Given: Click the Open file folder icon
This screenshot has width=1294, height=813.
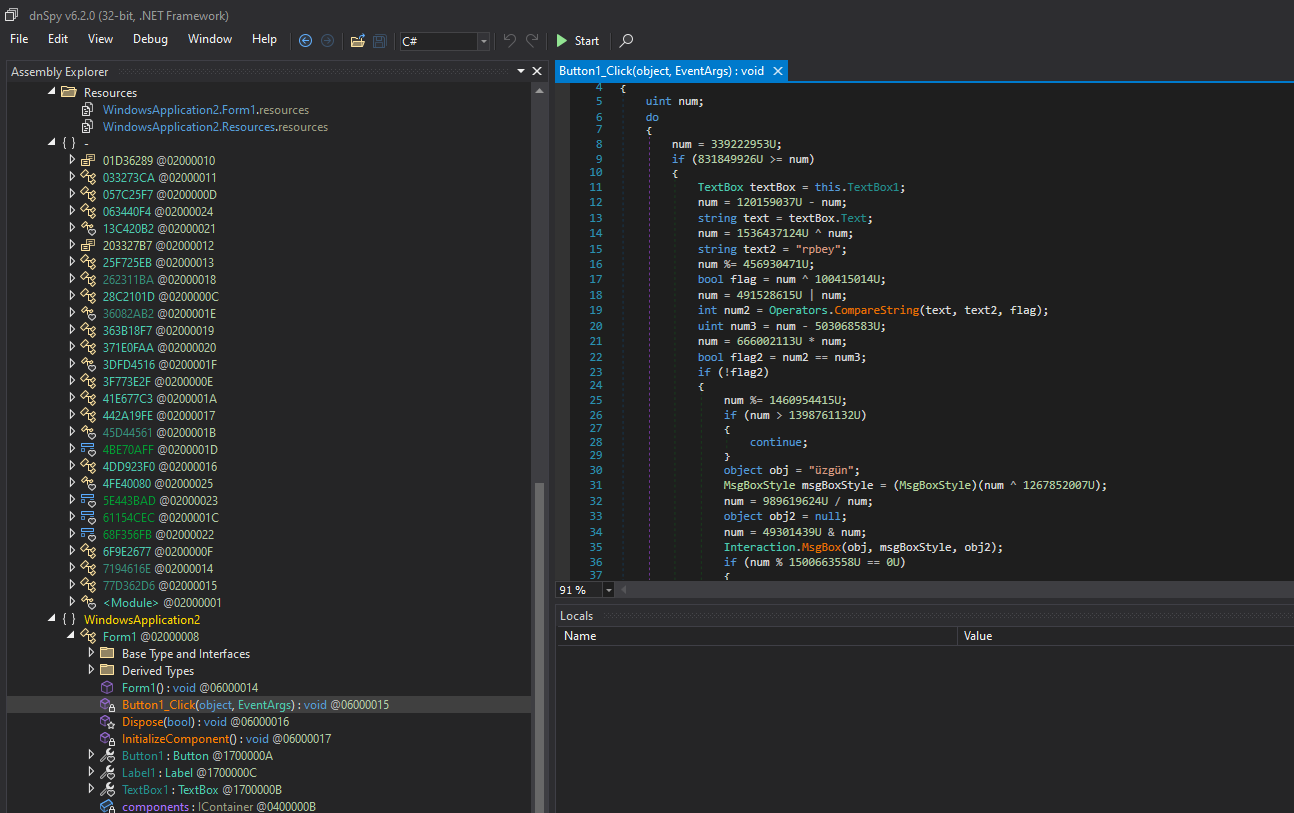Looking at the screenshot, I should point(358,41).
